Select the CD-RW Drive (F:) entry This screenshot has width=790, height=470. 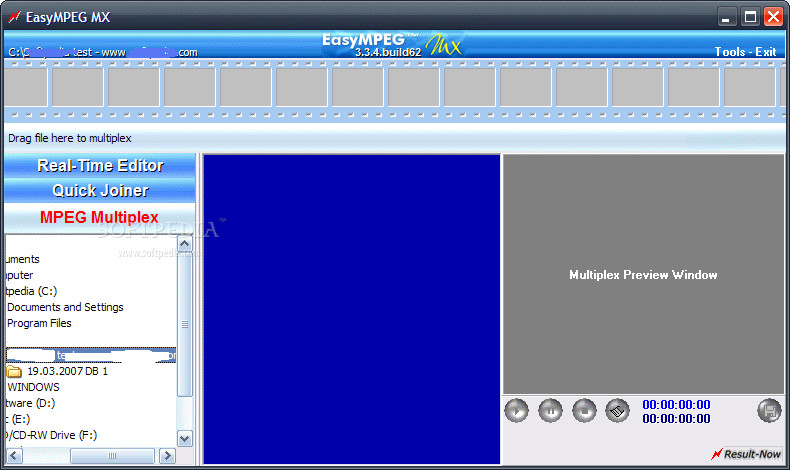pos(51,435)
